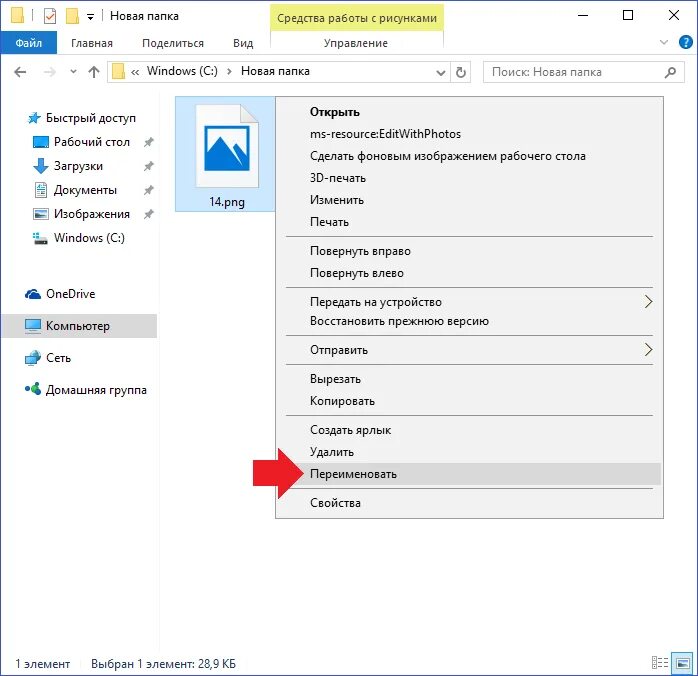Select Компьютер in navigation pane
The height and width of the screenshot is (676, 698).
(79, 326)
